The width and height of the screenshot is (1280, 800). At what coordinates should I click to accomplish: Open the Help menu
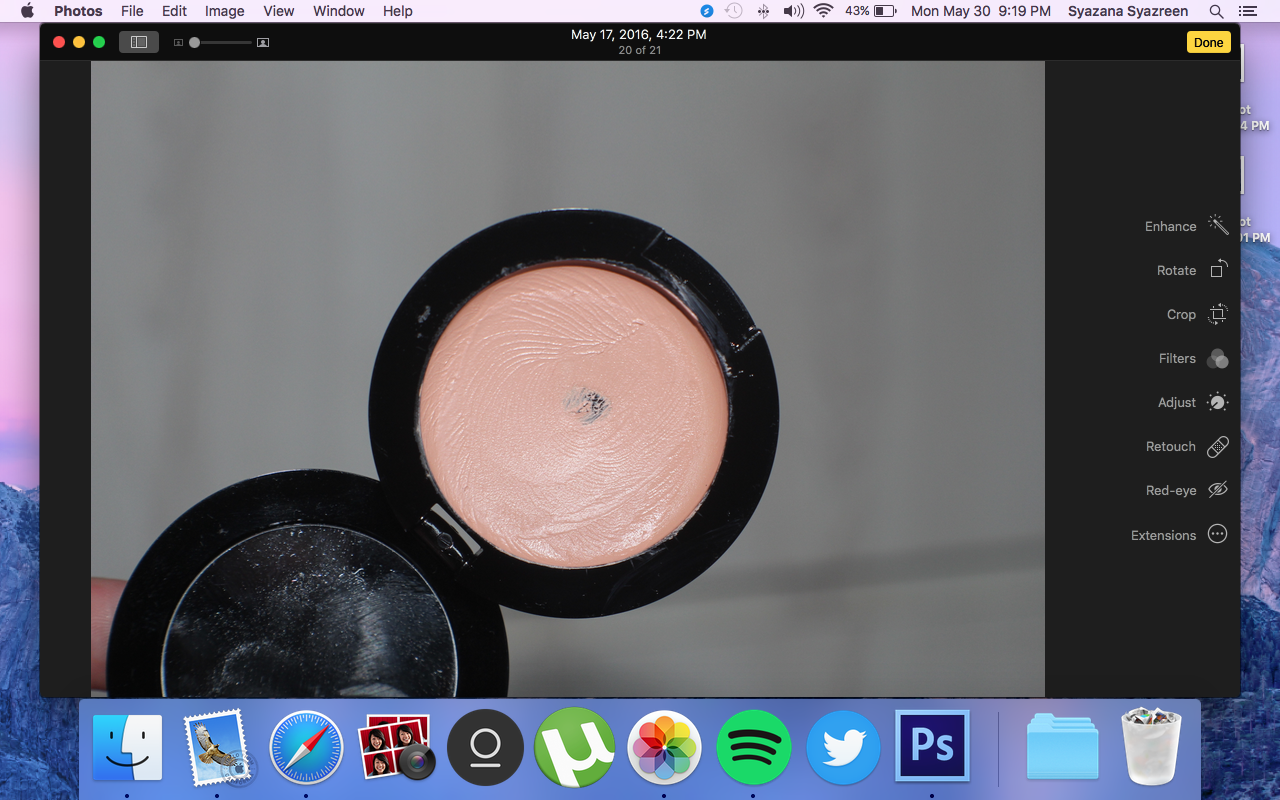pyautogui.click(x=397, y=11)
